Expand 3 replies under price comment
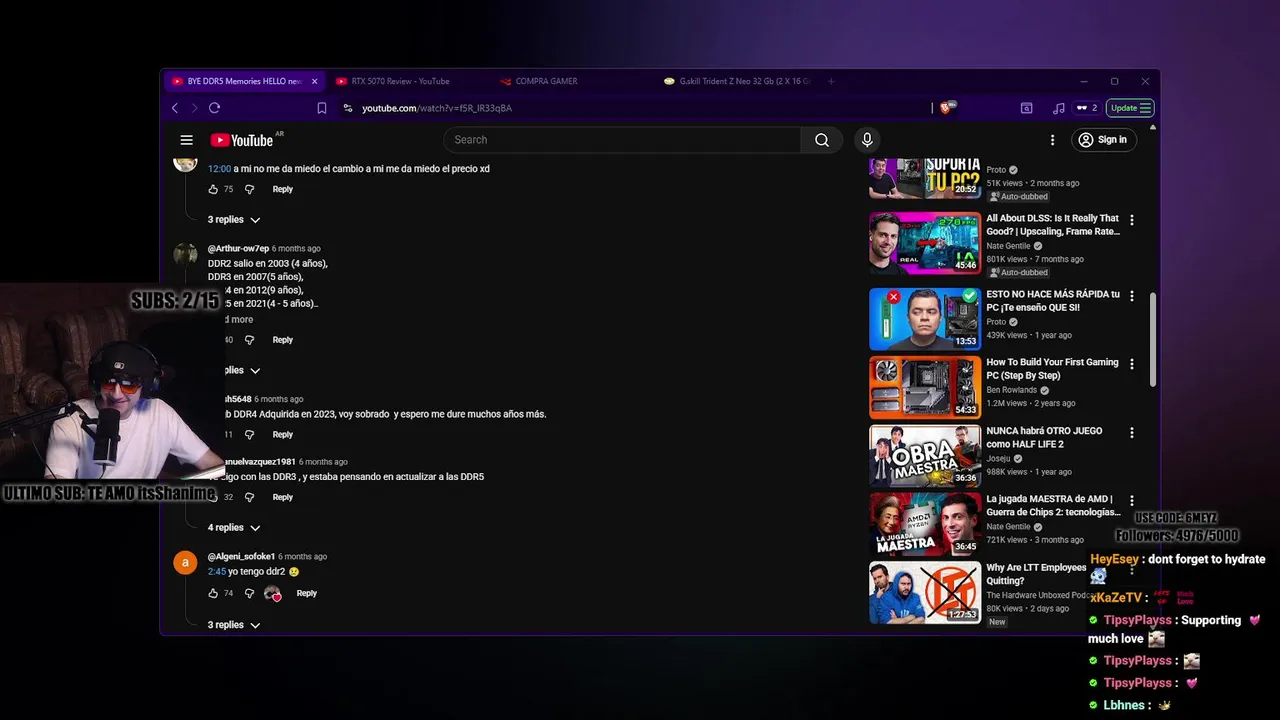1280x720 pixels. [234, 219]
